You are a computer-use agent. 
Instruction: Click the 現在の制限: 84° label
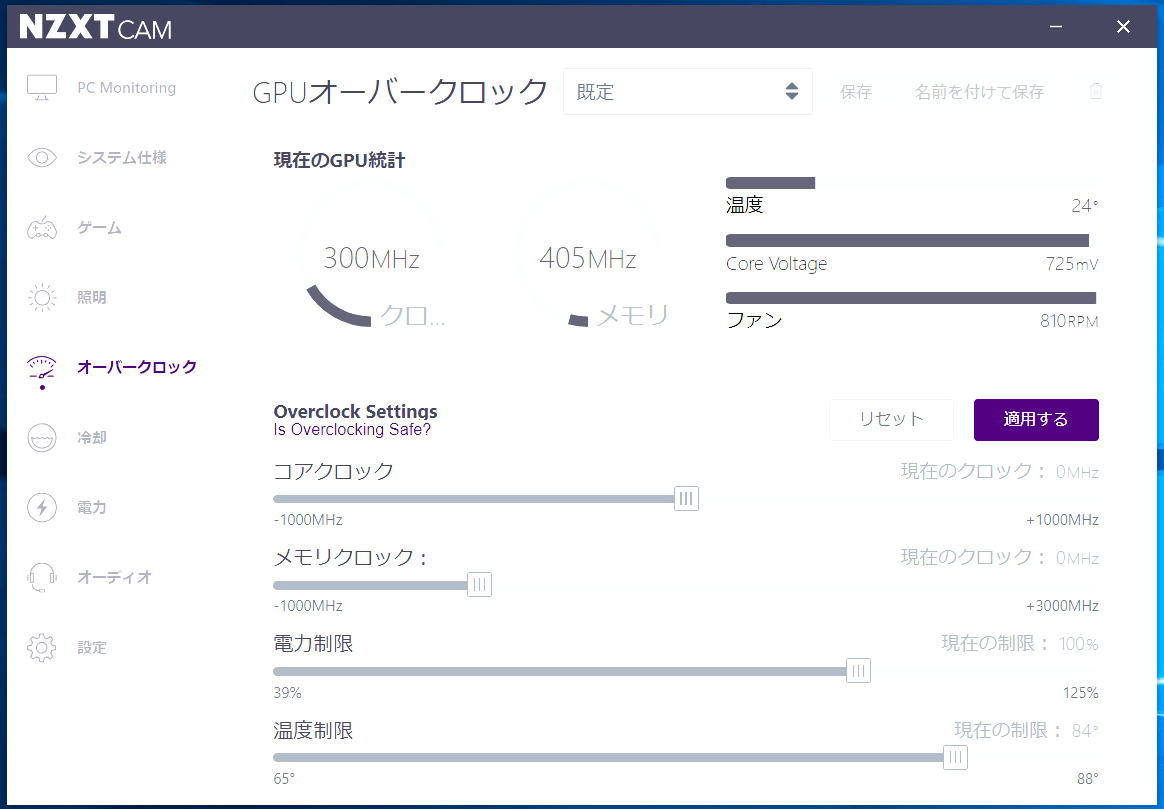click(x=1026, y=730)
